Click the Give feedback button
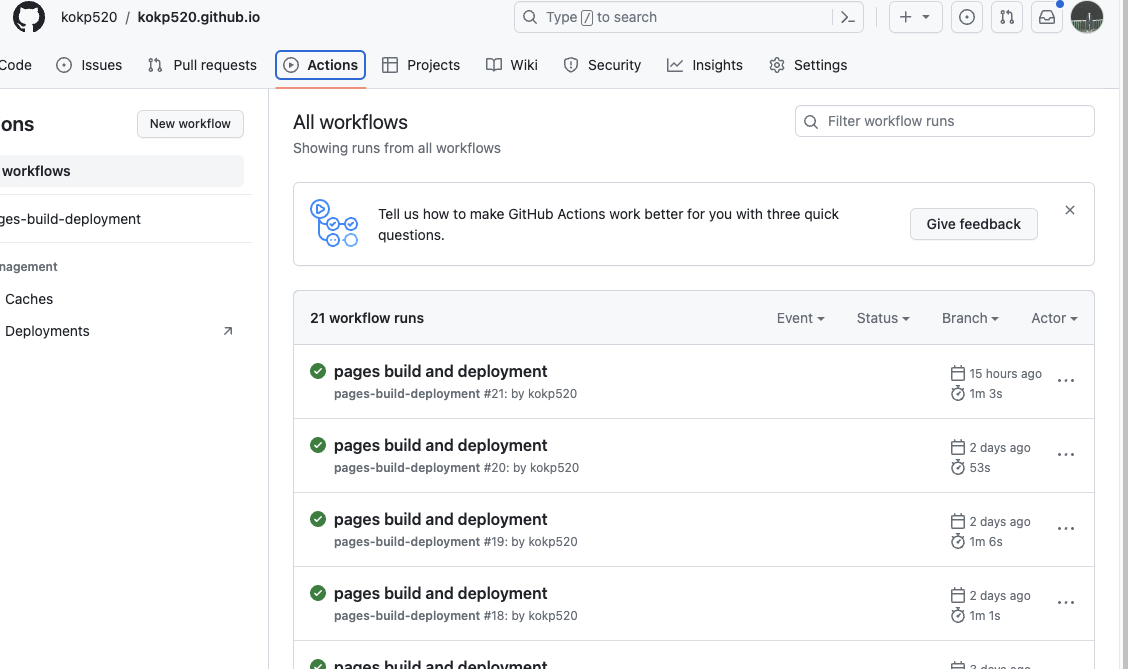Screen dimensions: 1128x669 (x=973, y=224)
